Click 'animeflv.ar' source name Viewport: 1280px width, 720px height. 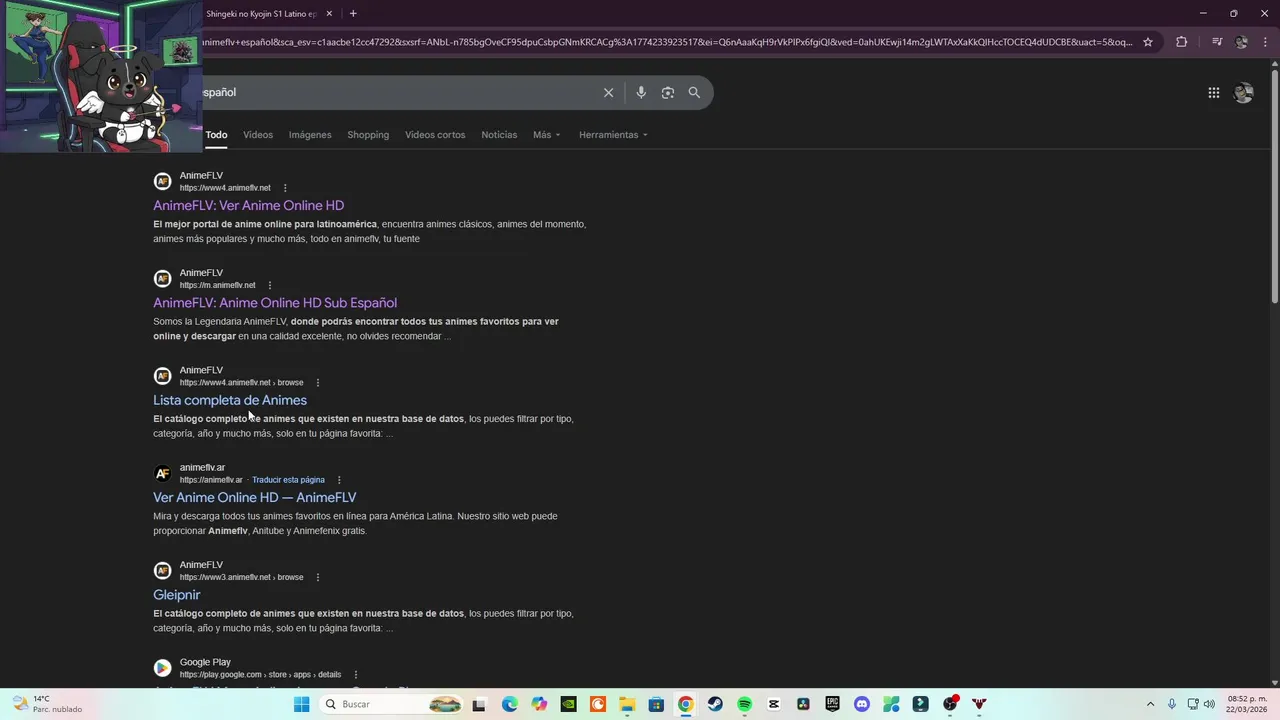click(202, 467)
